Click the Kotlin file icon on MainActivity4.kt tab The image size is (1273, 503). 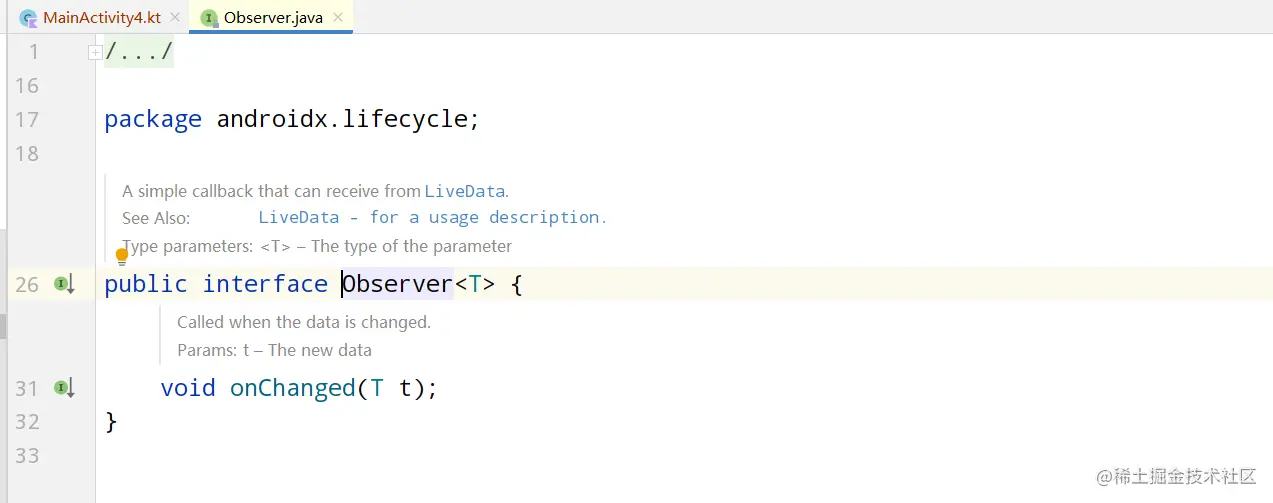coord(28,17)
